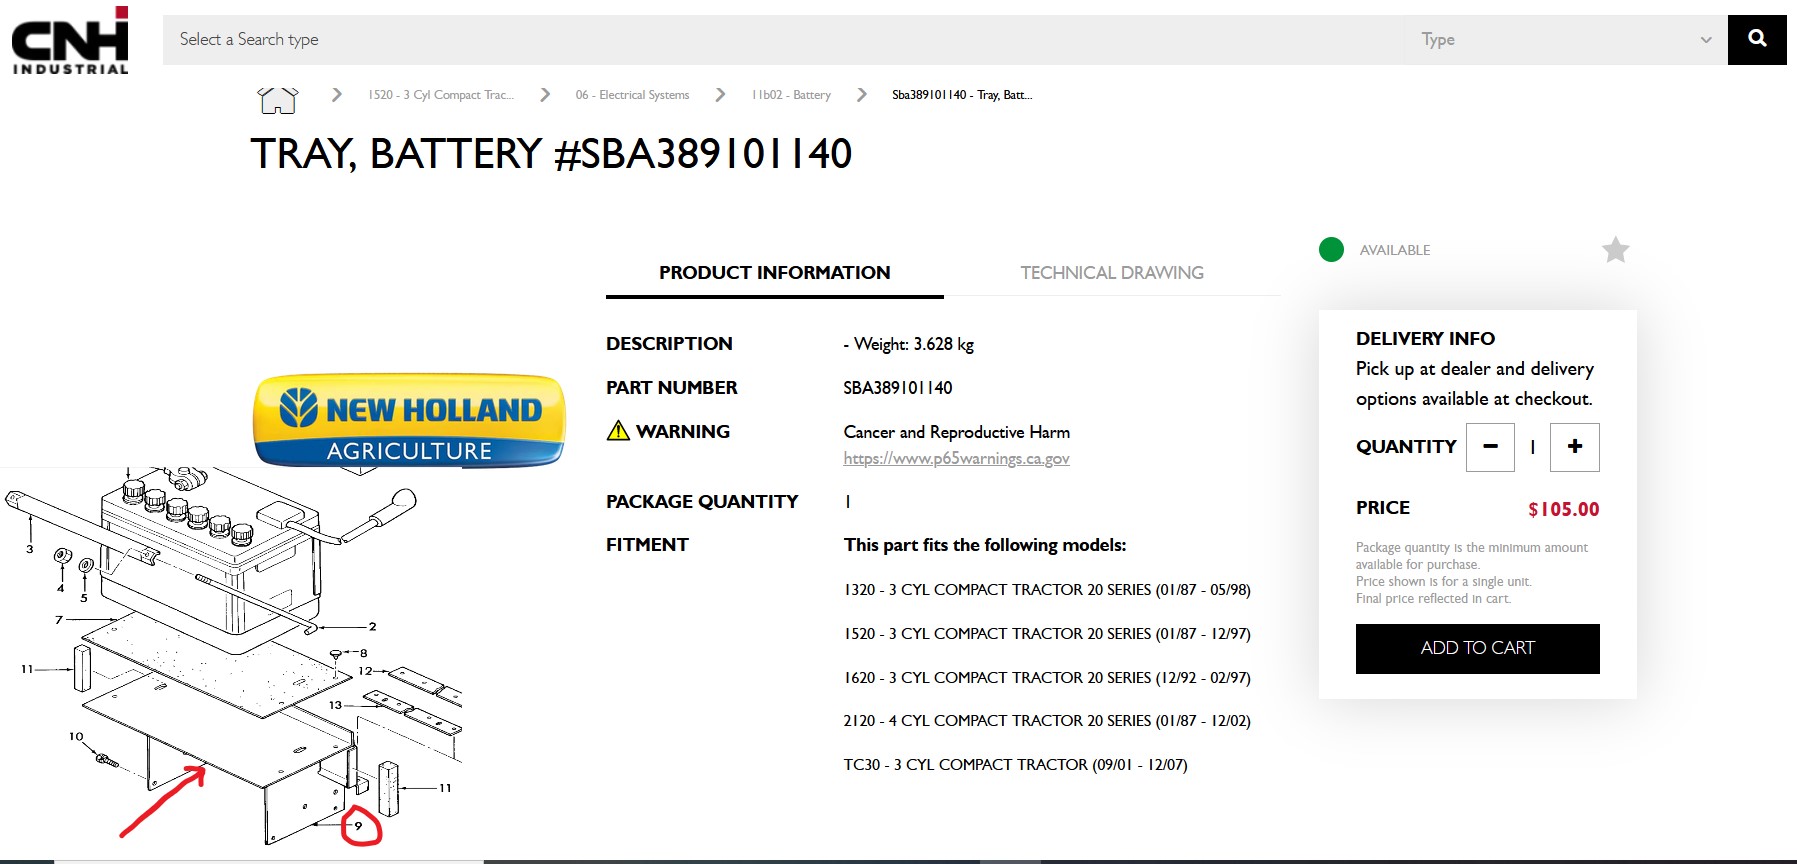Click the Add to Cart button
Viewport: 1797px width, 864px height.
[1477, 648]
